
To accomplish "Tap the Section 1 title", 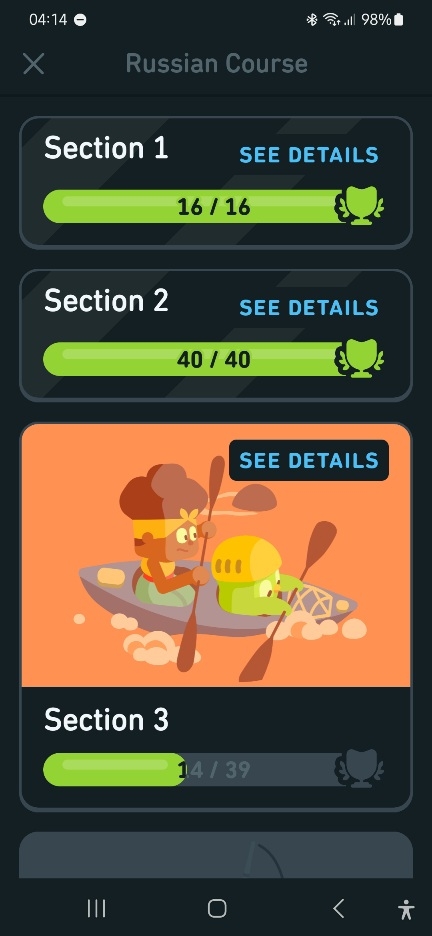I will [106, 148].
